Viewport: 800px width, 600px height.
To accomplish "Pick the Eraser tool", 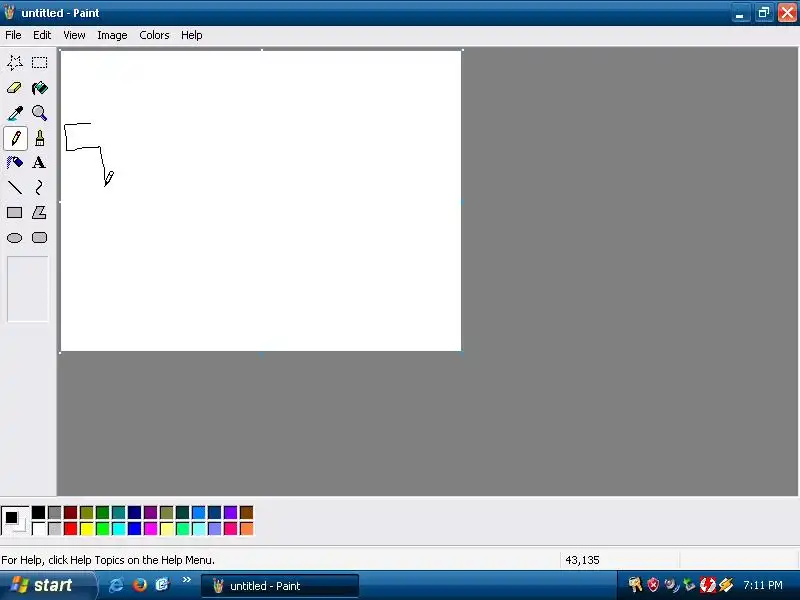I will tap(15, 88).
